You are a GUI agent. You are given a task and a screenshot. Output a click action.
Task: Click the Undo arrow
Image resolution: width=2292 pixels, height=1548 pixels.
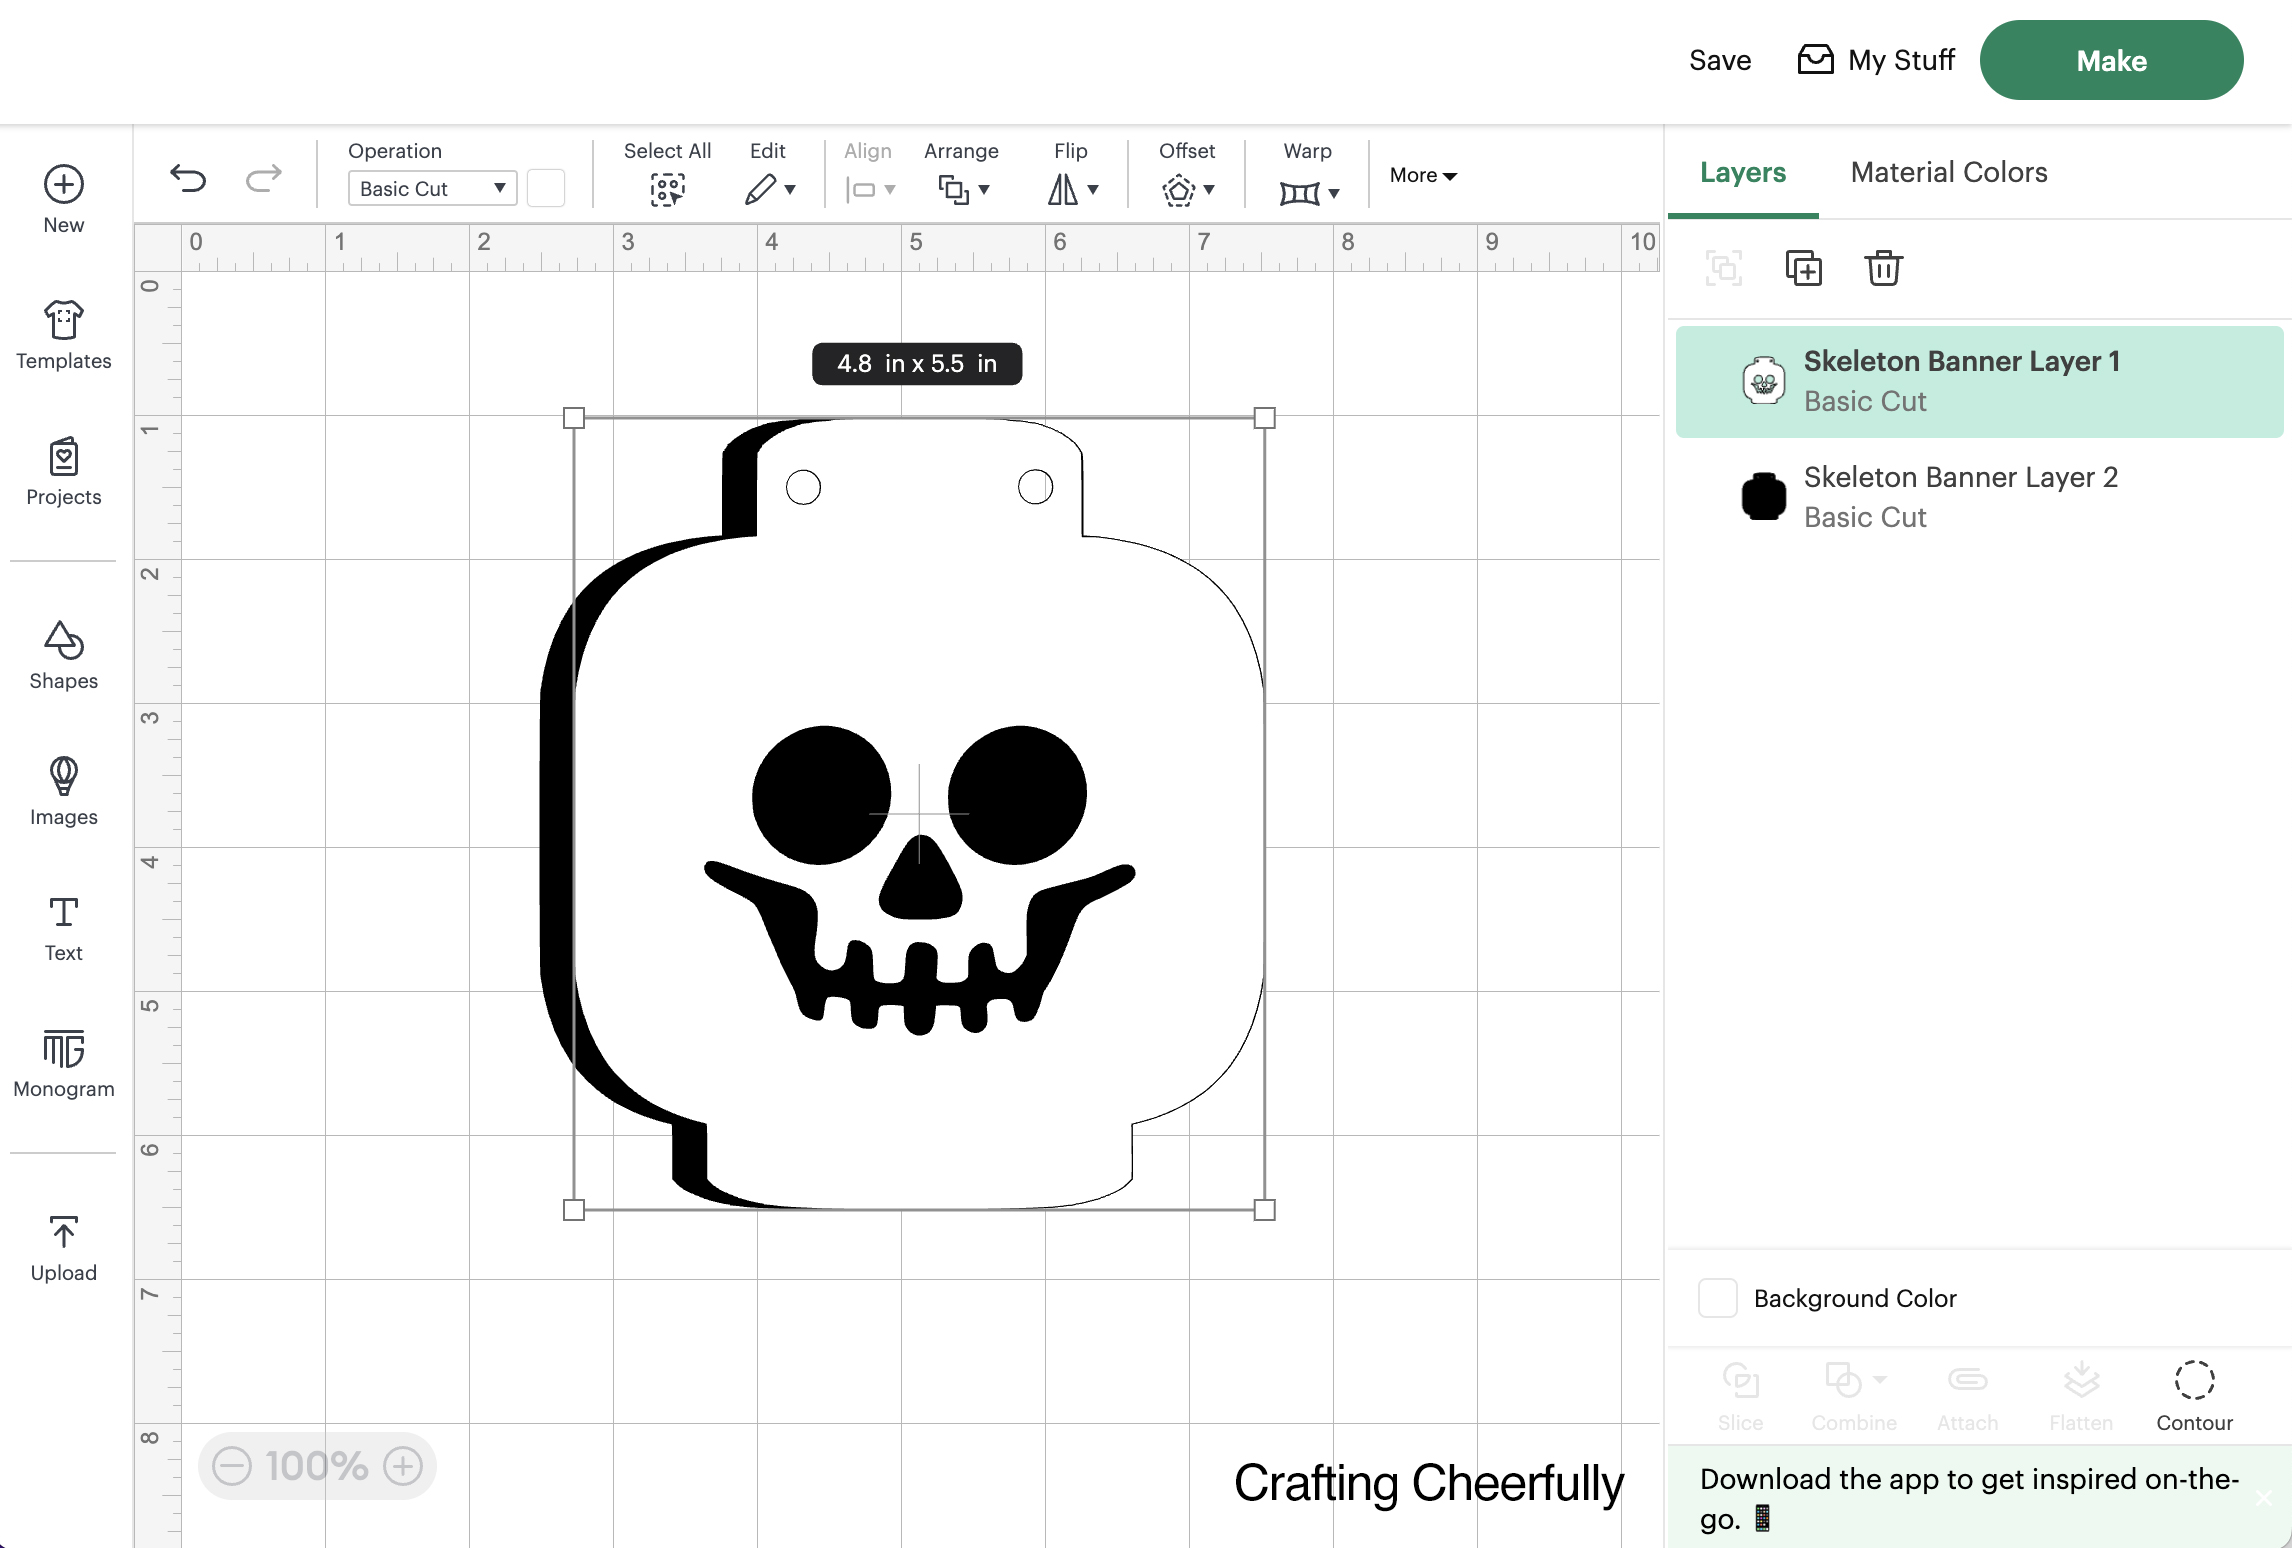tap(187, 177)
